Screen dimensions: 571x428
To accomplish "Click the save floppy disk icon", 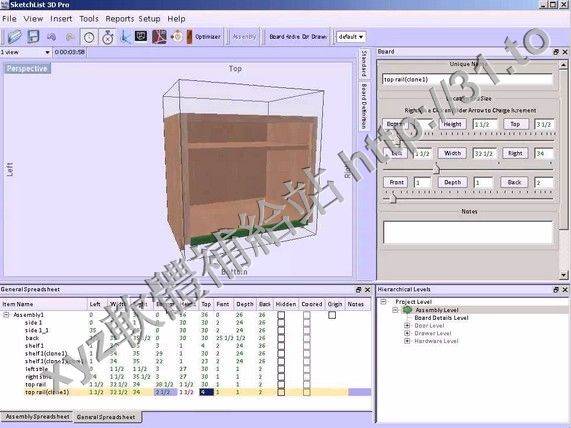I will [x=33, y=37].
